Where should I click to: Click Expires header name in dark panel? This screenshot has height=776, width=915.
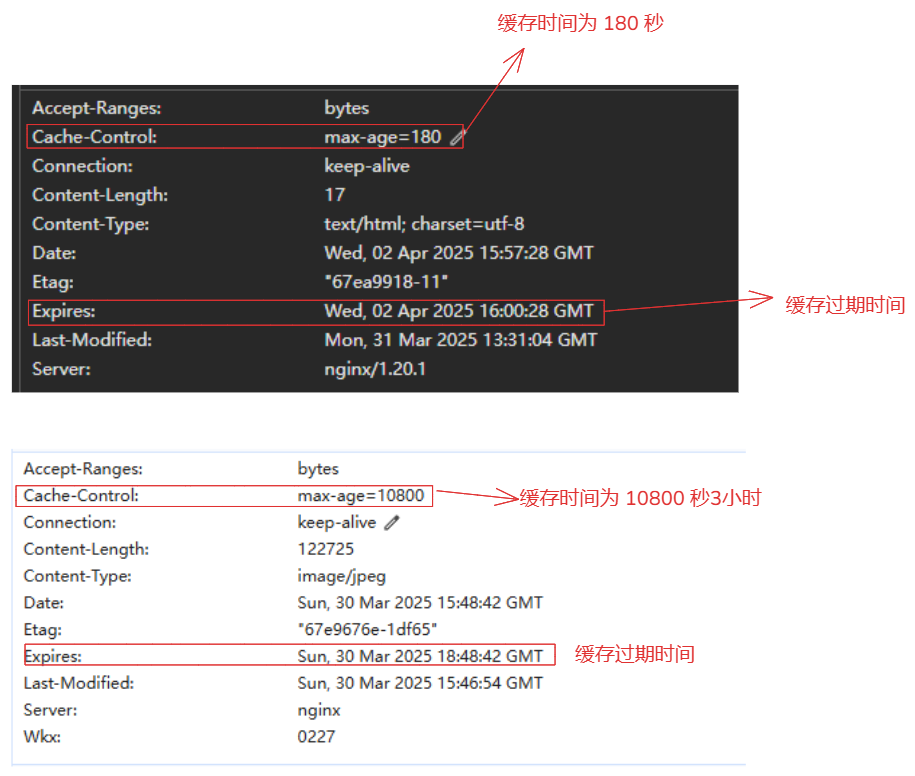click(64, 311)
